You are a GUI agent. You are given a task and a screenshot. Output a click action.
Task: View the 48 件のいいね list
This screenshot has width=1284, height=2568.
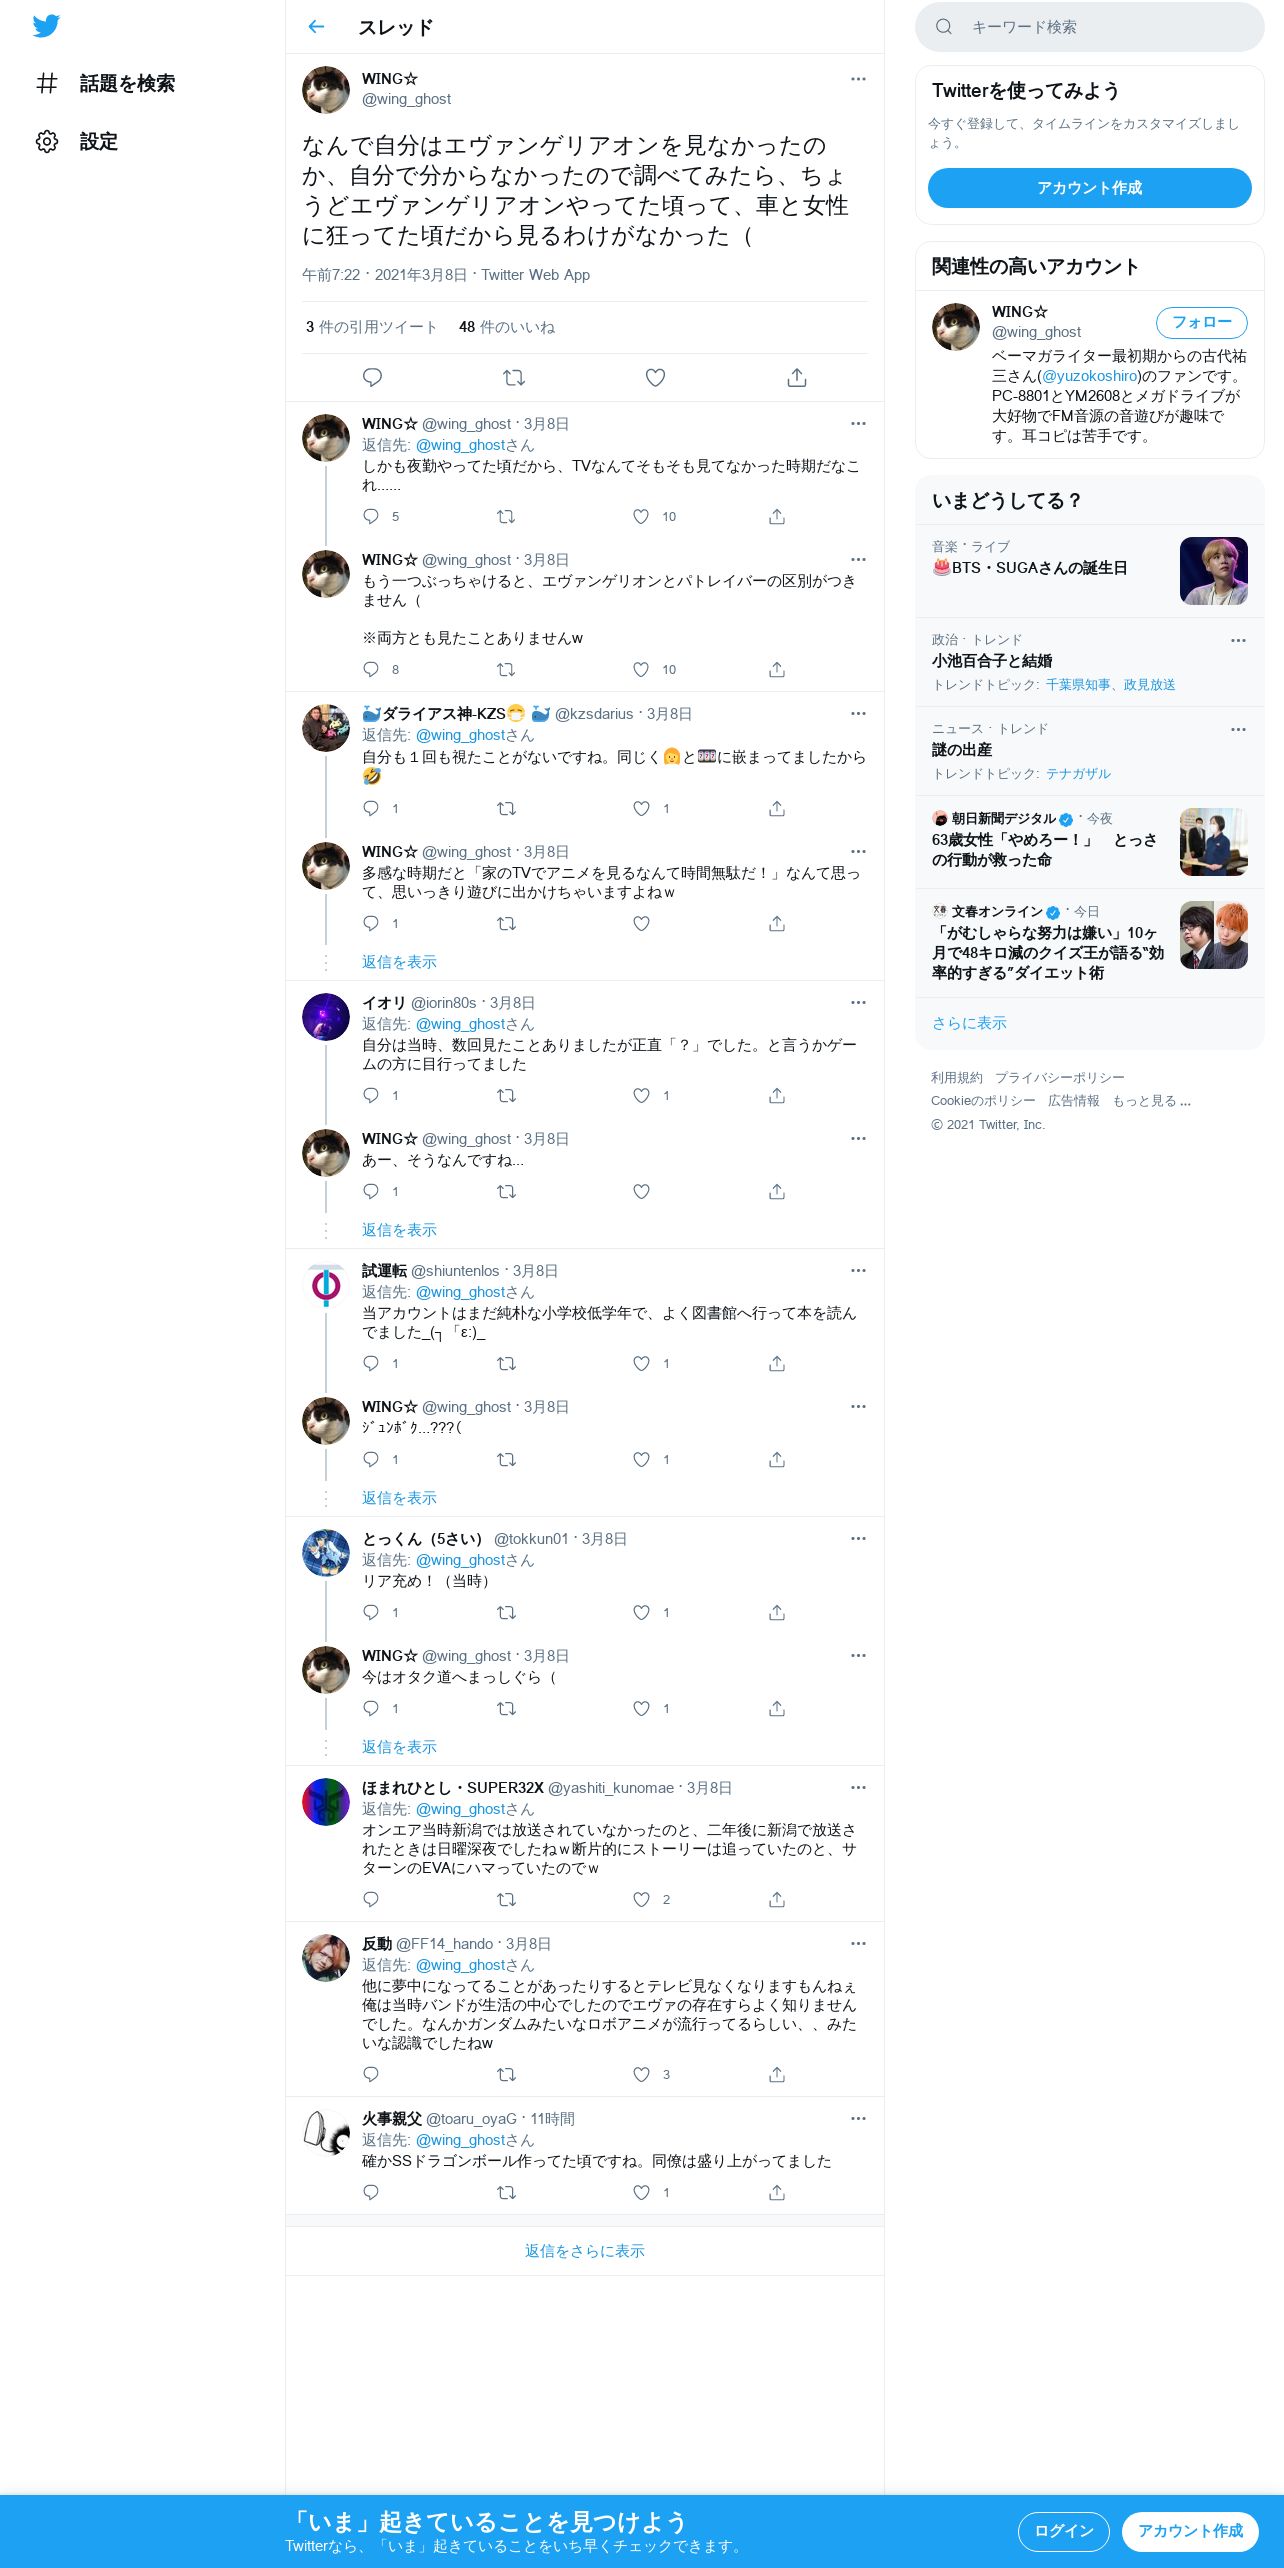point(507,327)
